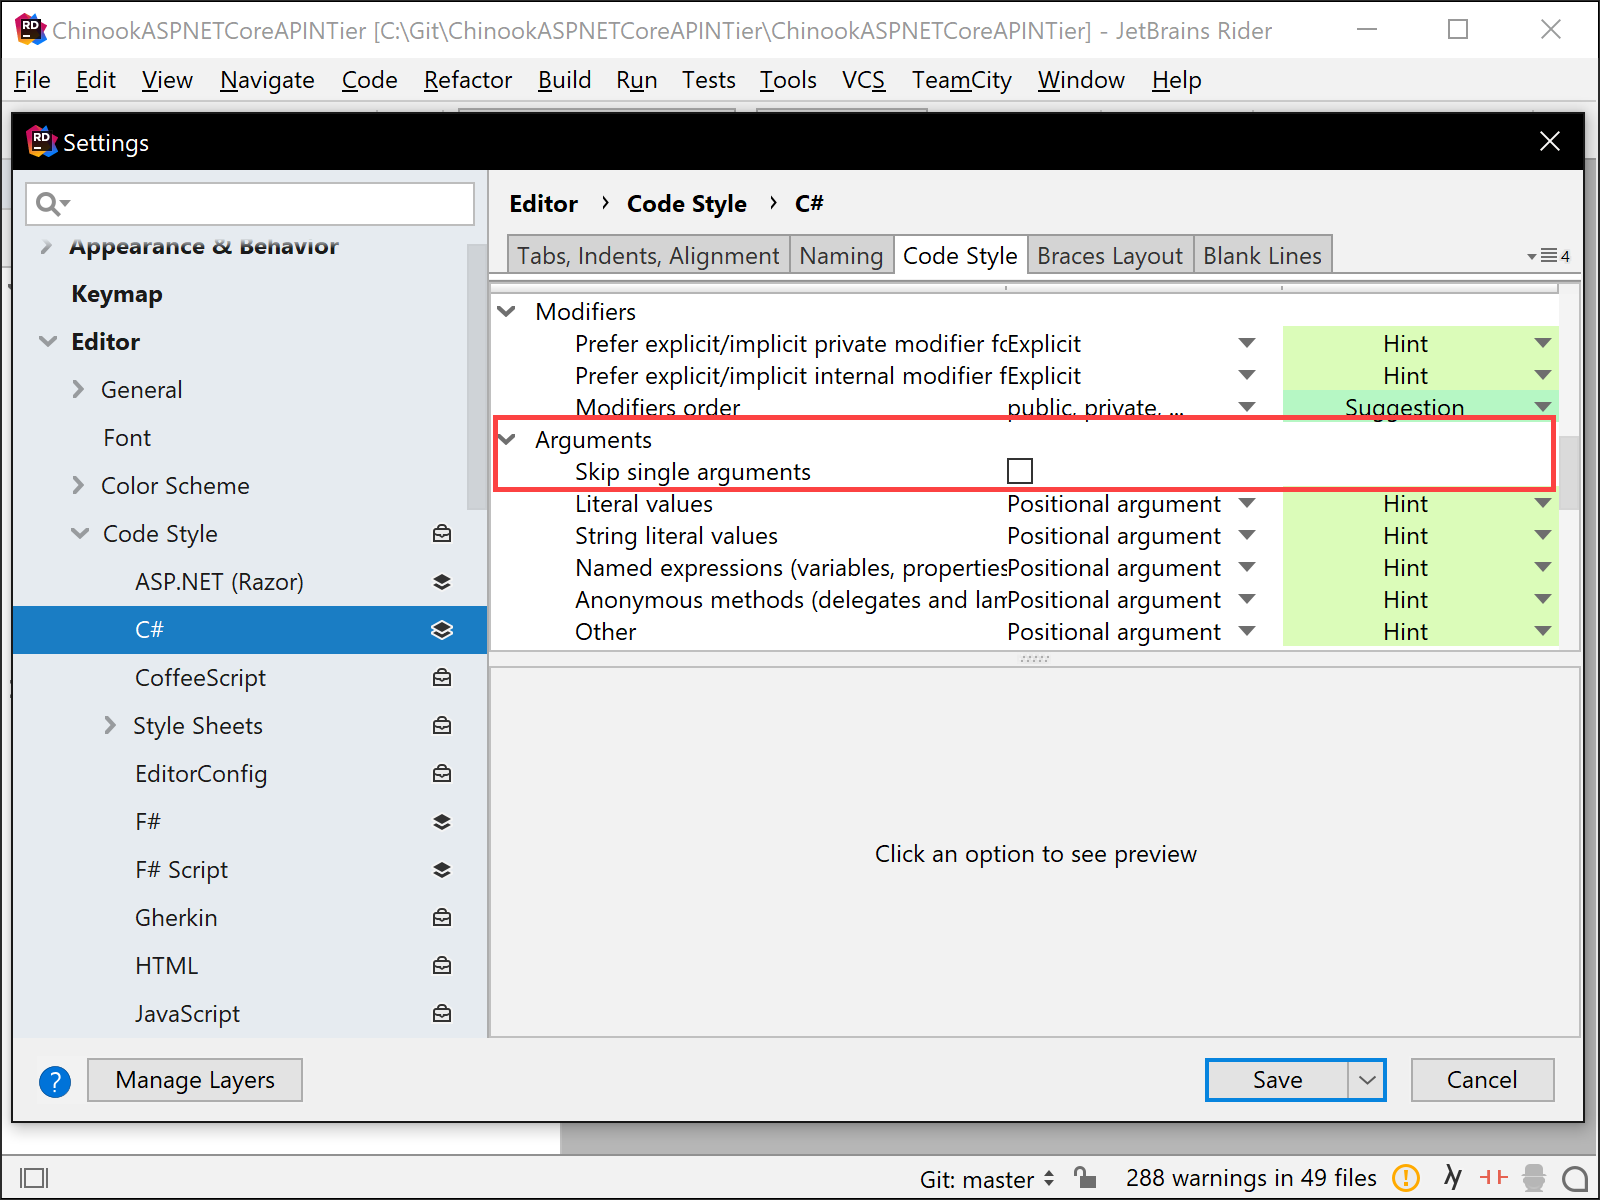The width and height of the screenshot is (1600, 1200).
Task: Click the Save button
Action: 1277,1080
